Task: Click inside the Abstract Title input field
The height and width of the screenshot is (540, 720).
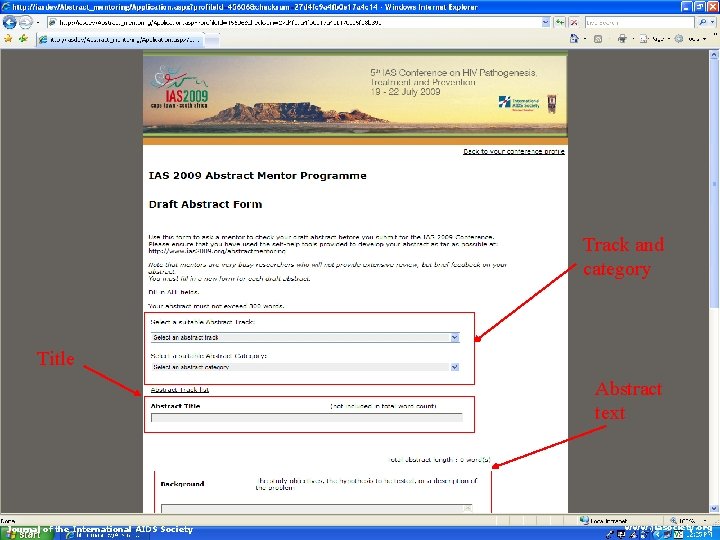Action: [x=306, y=417]
